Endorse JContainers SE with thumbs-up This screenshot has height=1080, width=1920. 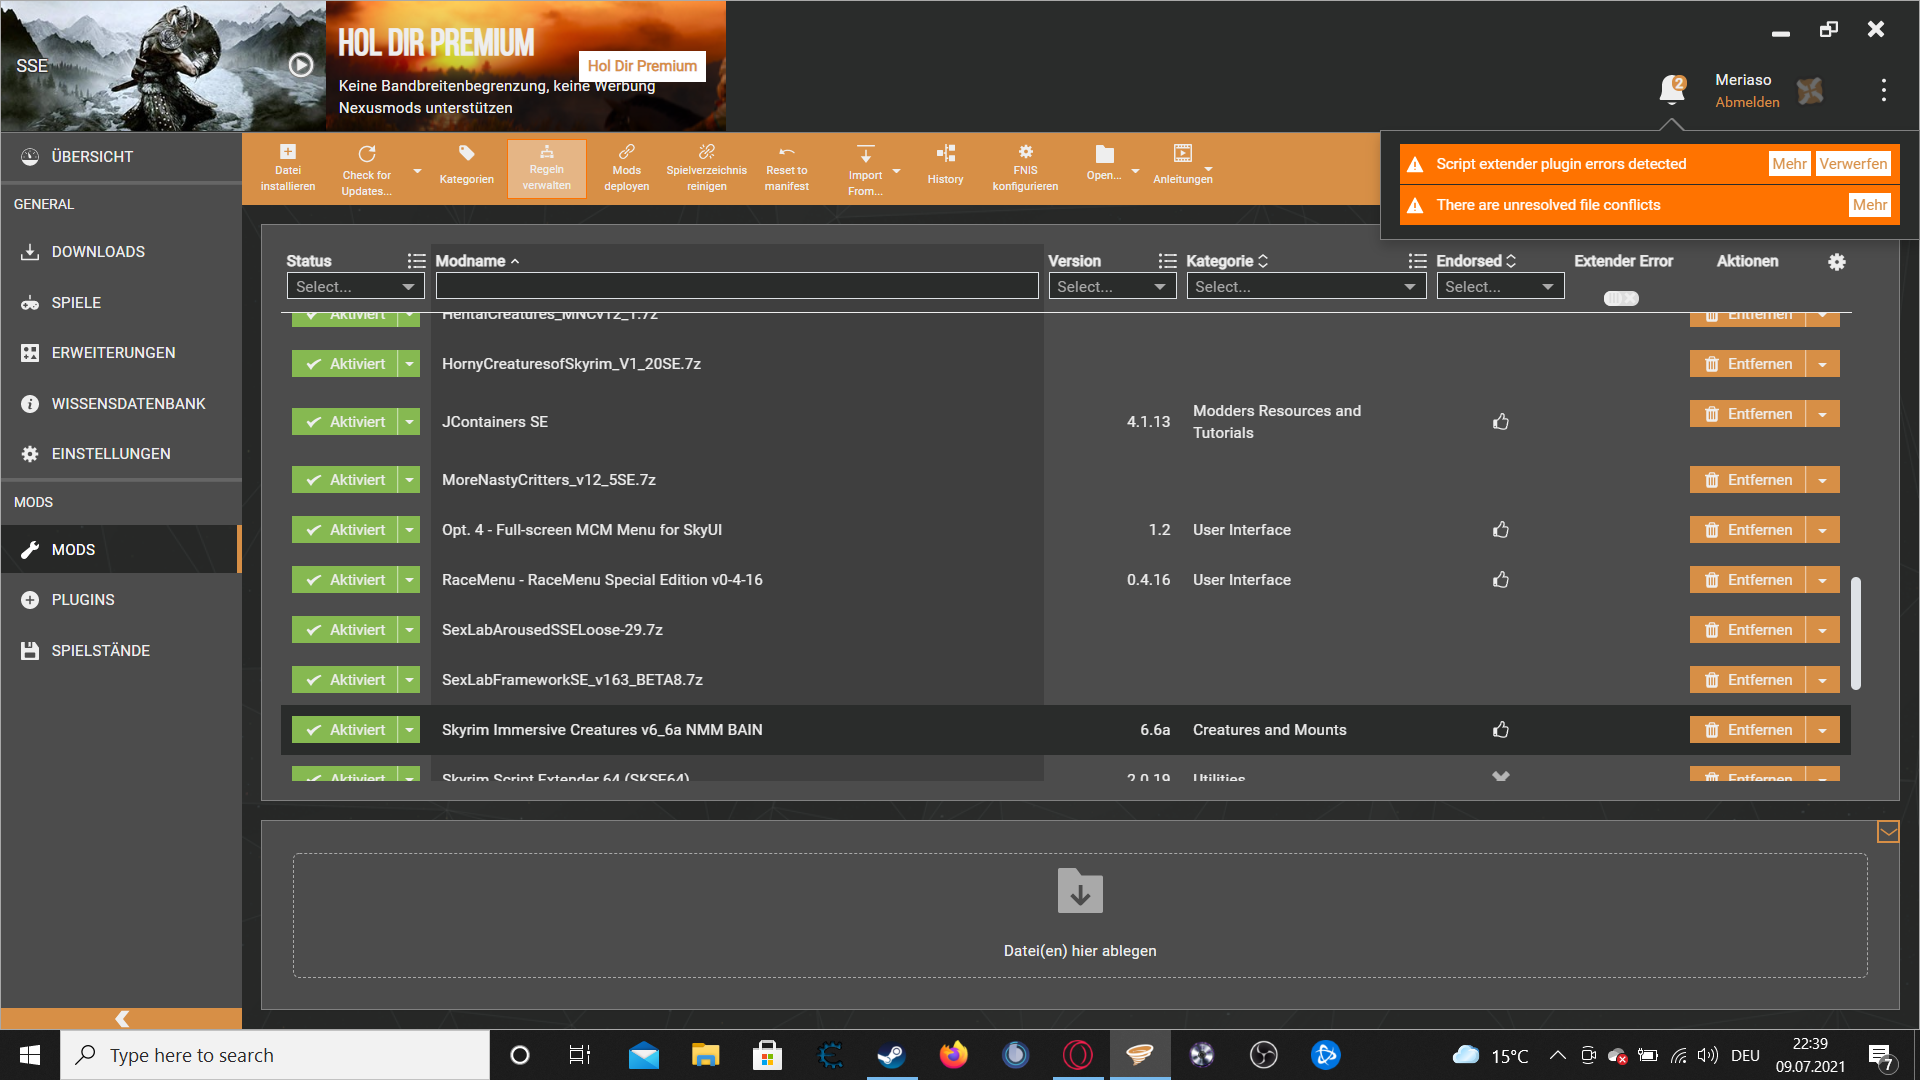click(1501, 422)
